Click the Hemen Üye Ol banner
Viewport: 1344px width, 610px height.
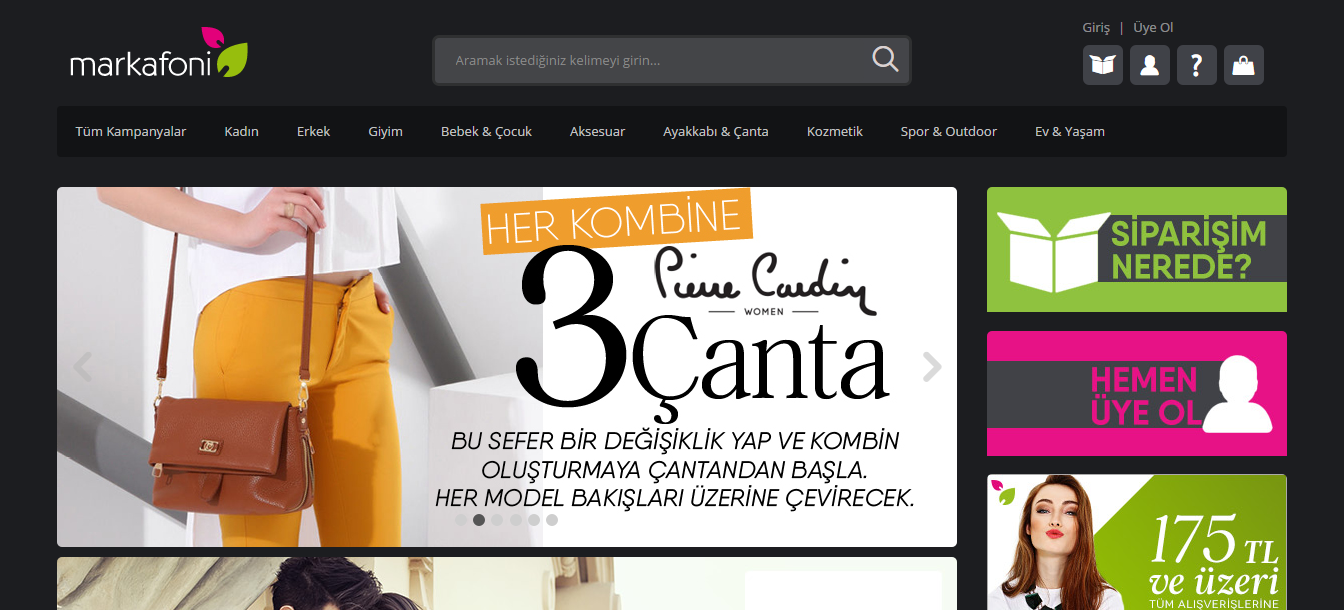(x=1137, y=393)
